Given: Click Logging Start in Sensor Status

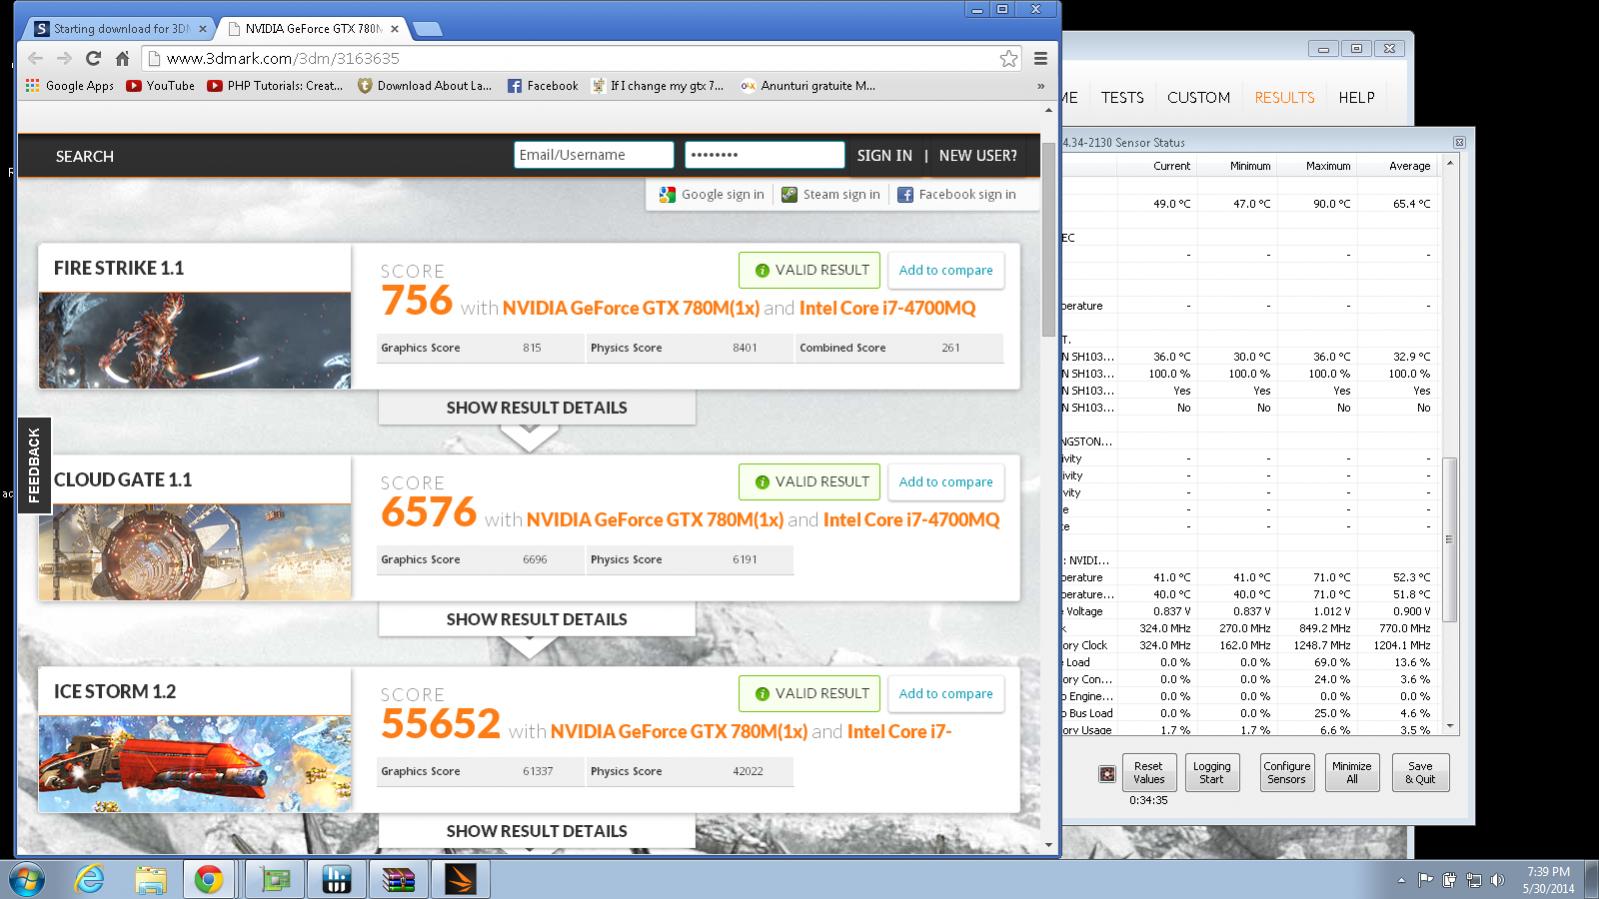Looking at the screenshot, I should click(1211, 773).
